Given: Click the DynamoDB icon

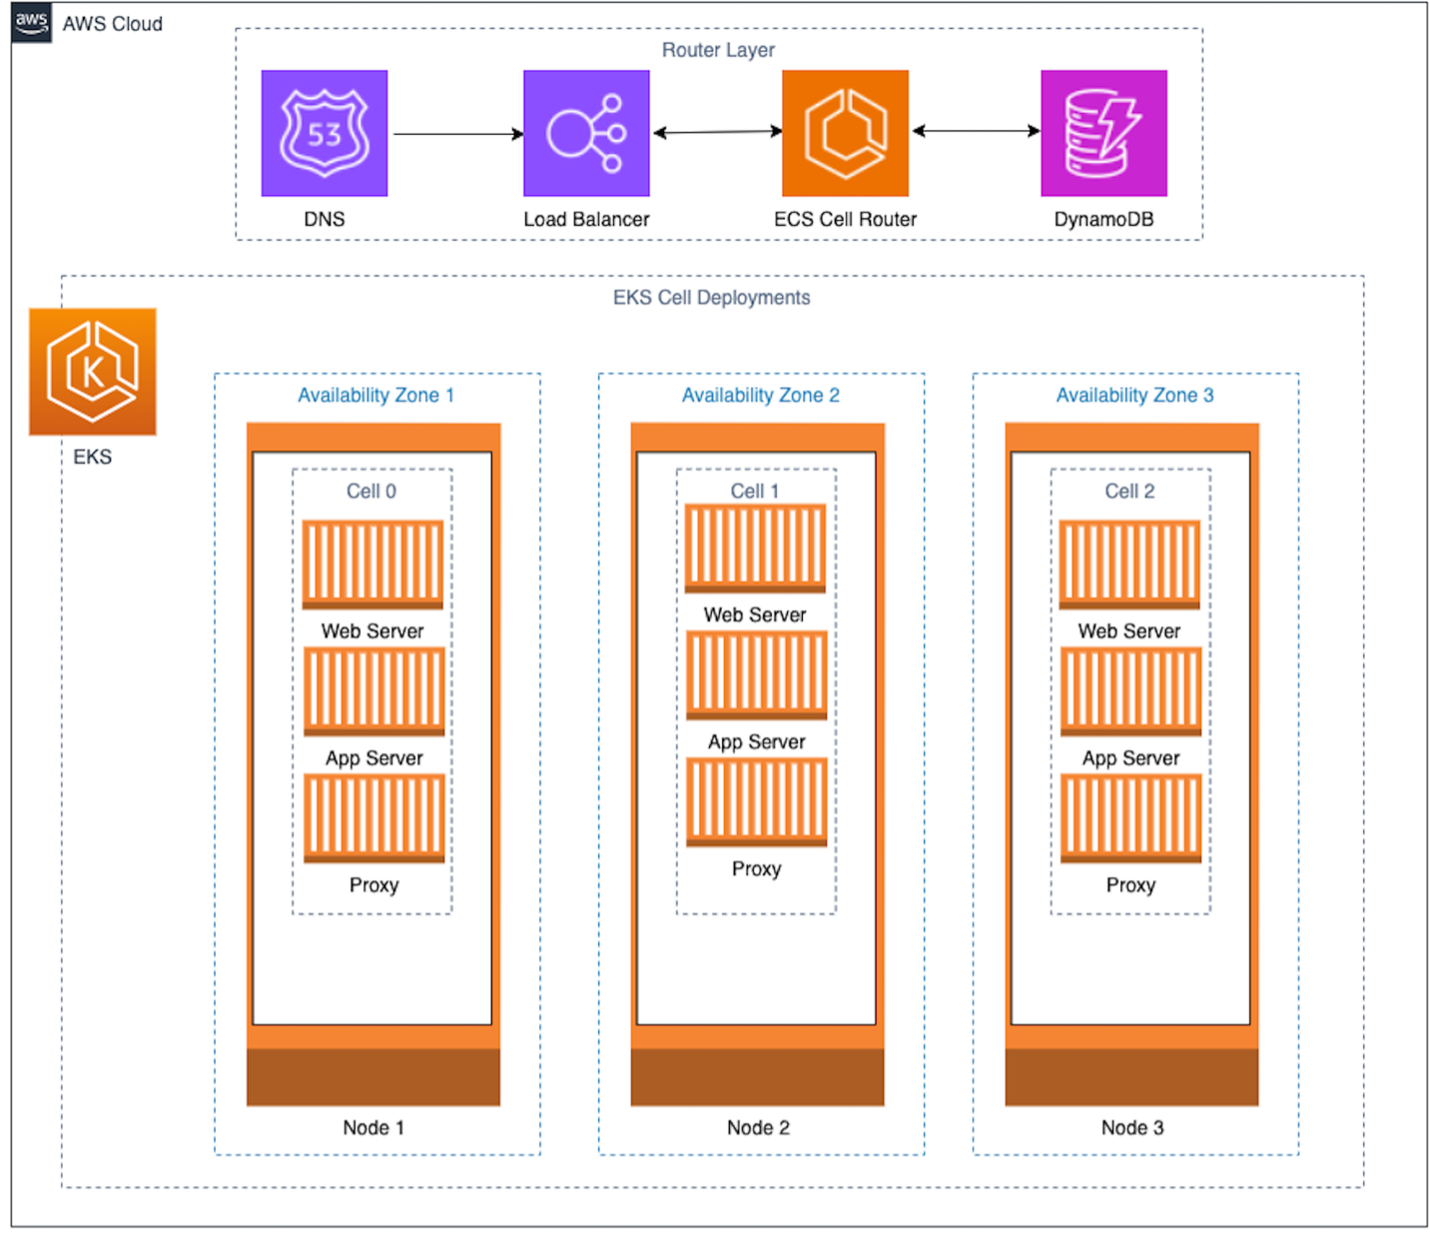Looking at the screenshot, I should [x=1104, y=133].
